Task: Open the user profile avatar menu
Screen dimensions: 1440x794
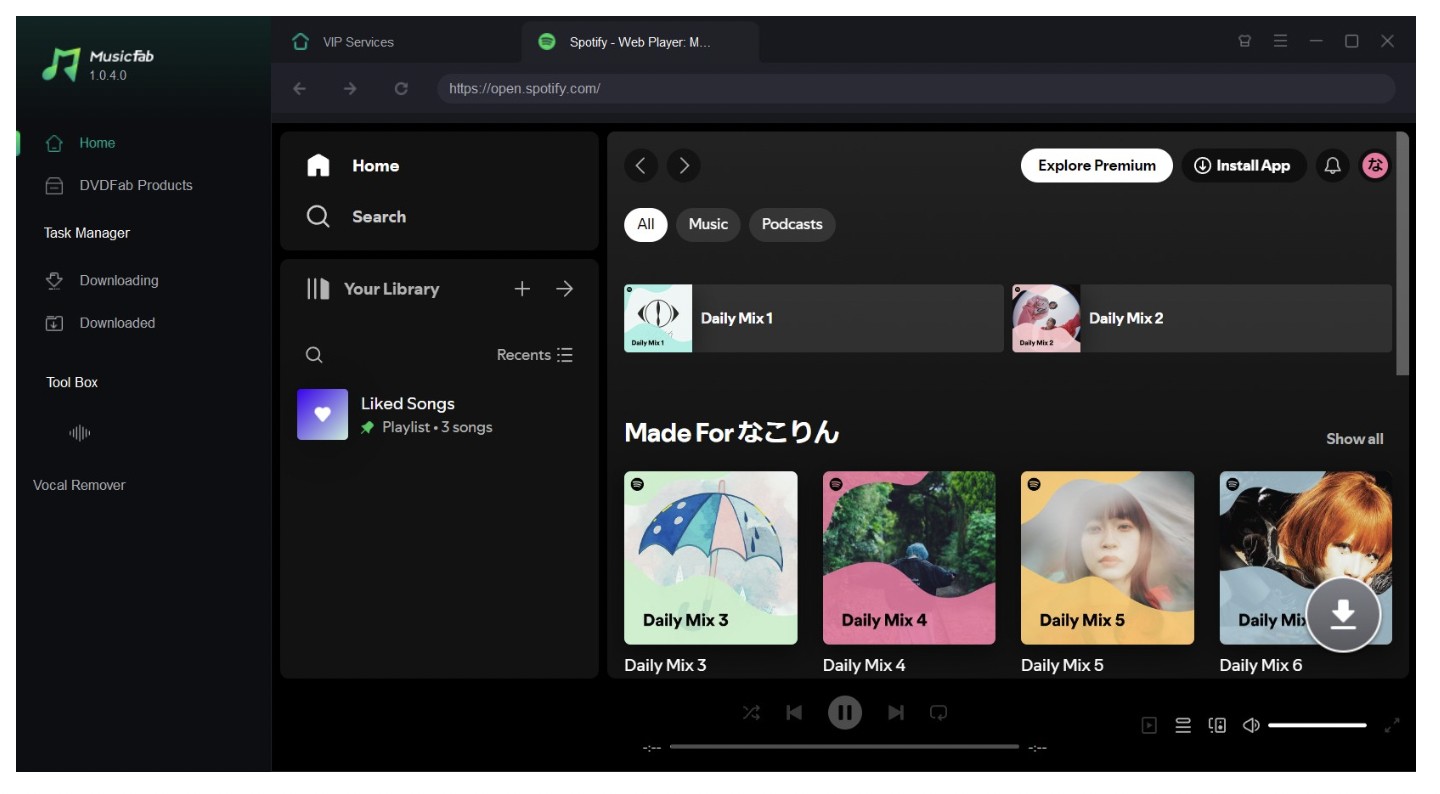Action: 1375,166
